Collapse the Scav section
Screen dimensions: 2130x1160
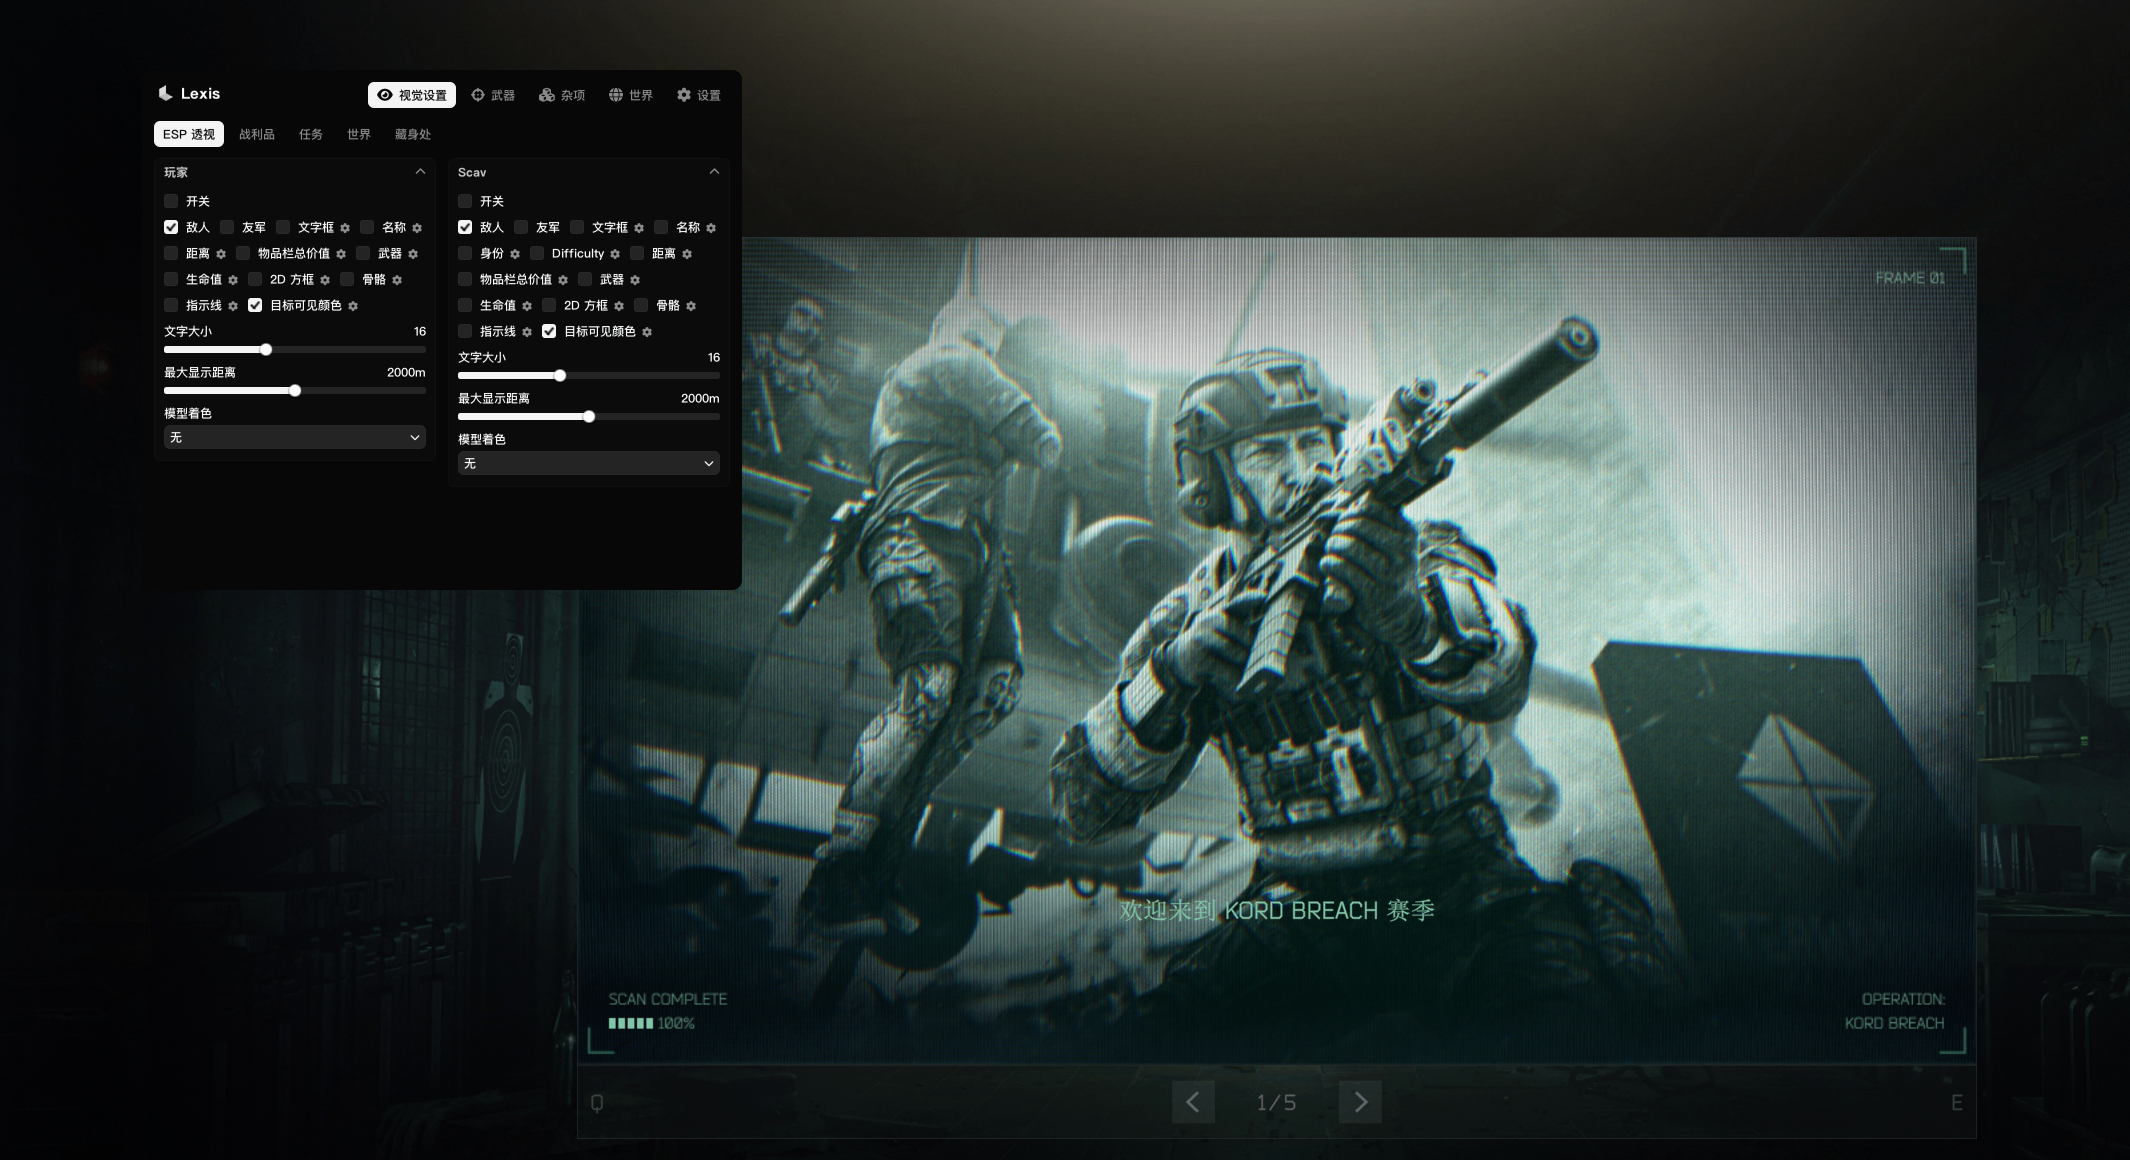pyautogui.click(x=714, y=172)
